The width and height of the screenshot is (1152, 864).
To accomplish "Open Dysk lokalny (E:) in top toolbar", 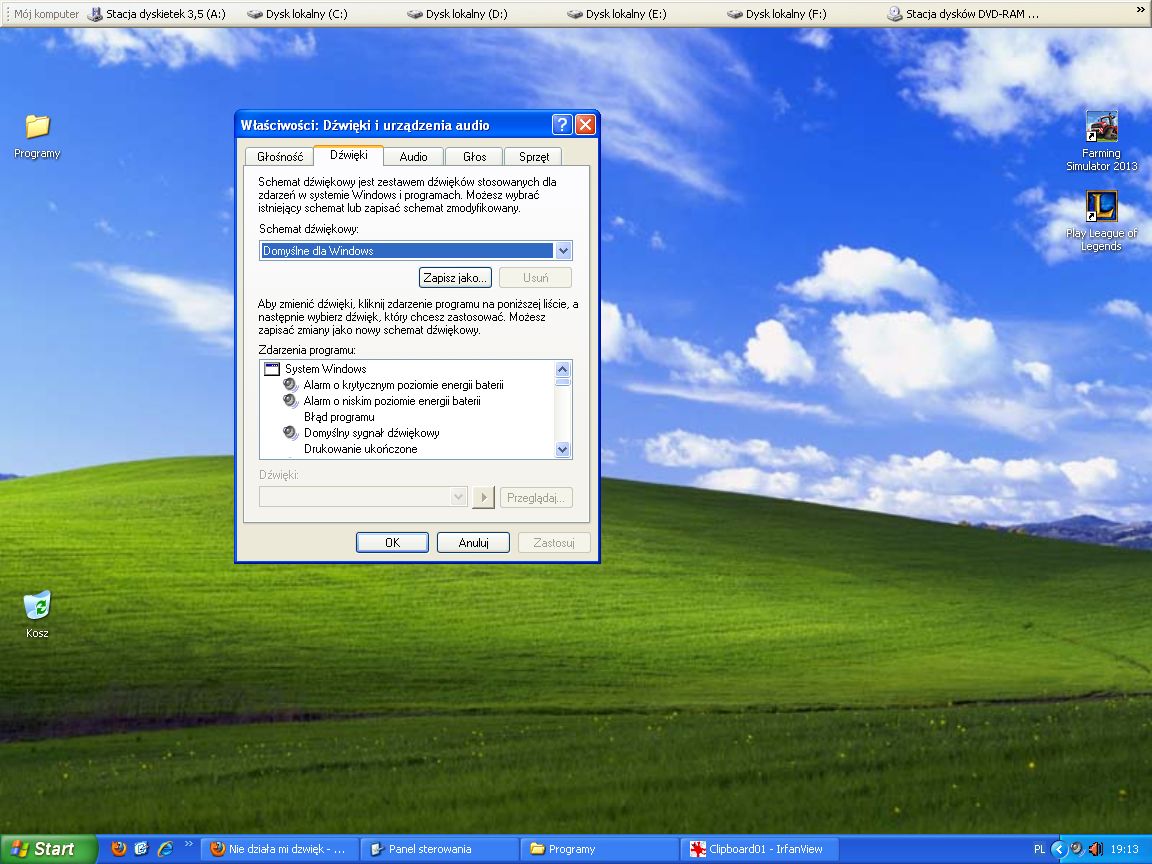I will click(x=617, y=14).
